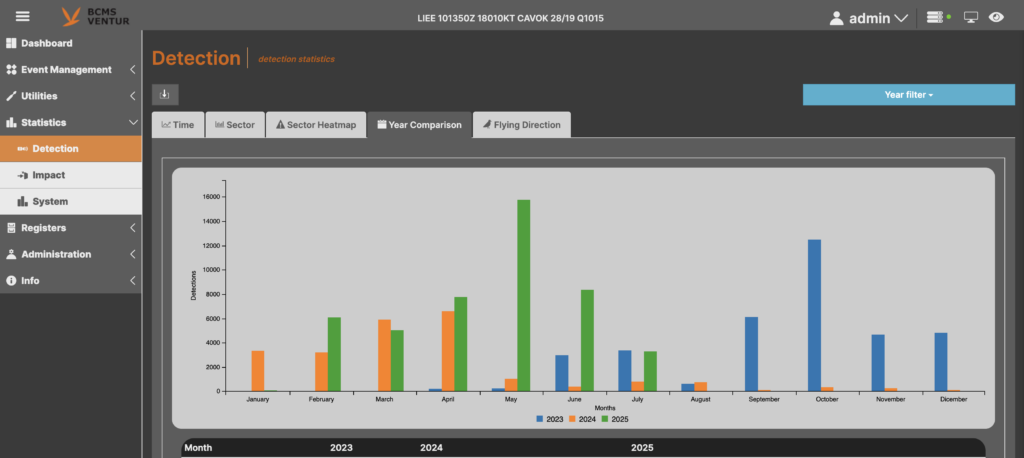Click the 2024 table column header

point(431,448)
